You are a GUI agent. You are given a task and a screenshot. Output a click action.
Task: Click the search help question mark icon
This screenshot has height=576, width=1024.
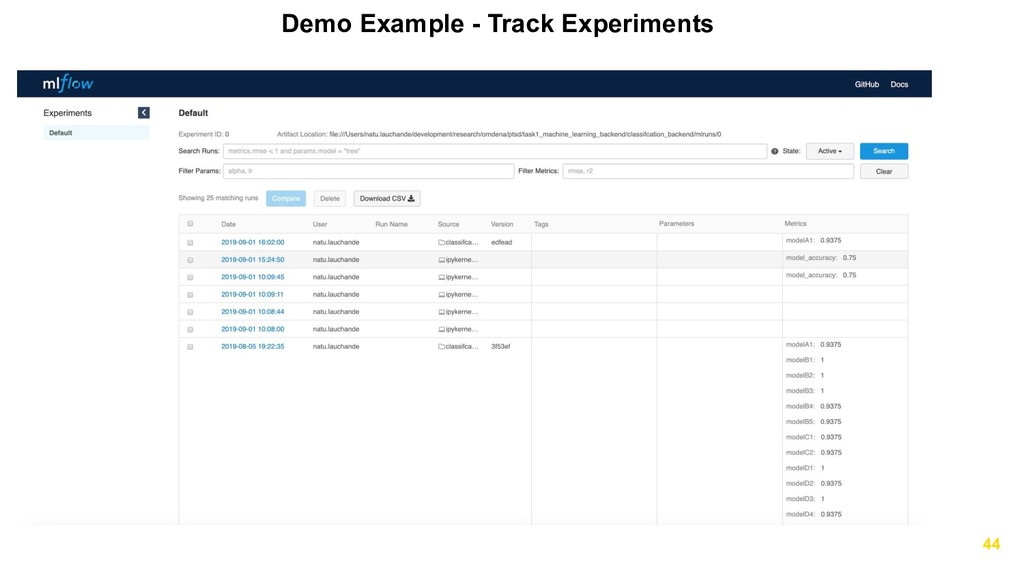775,152
